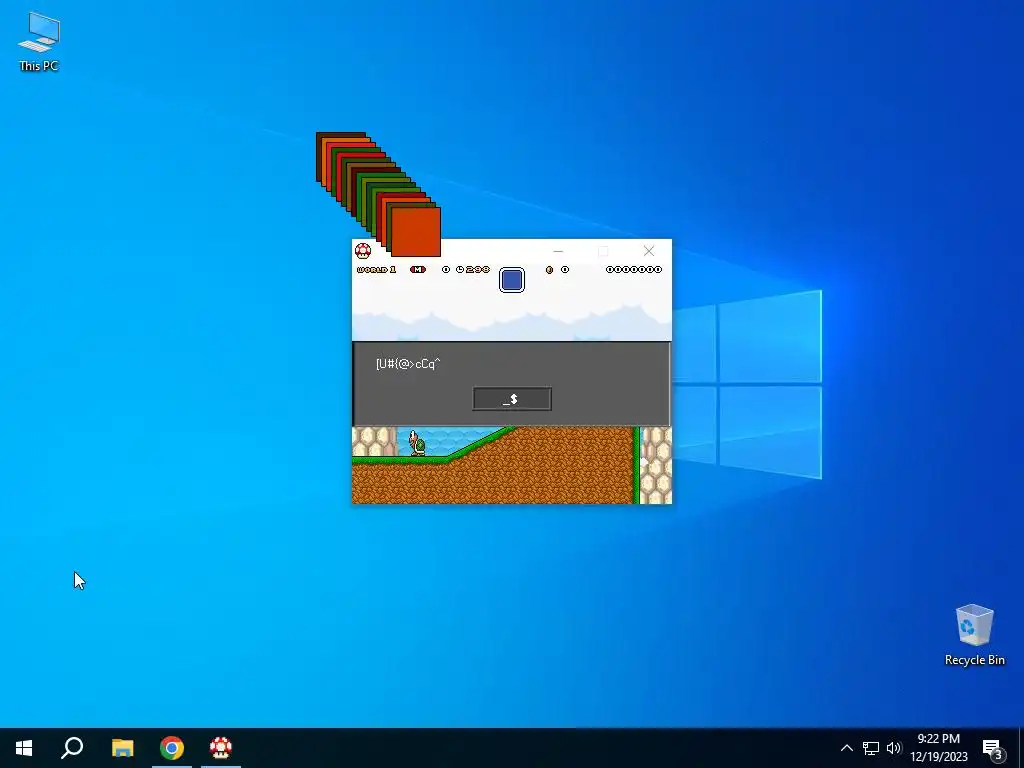Screen dimensions: 1024x768
Task: Close the Mario game window
Action: 648,251
